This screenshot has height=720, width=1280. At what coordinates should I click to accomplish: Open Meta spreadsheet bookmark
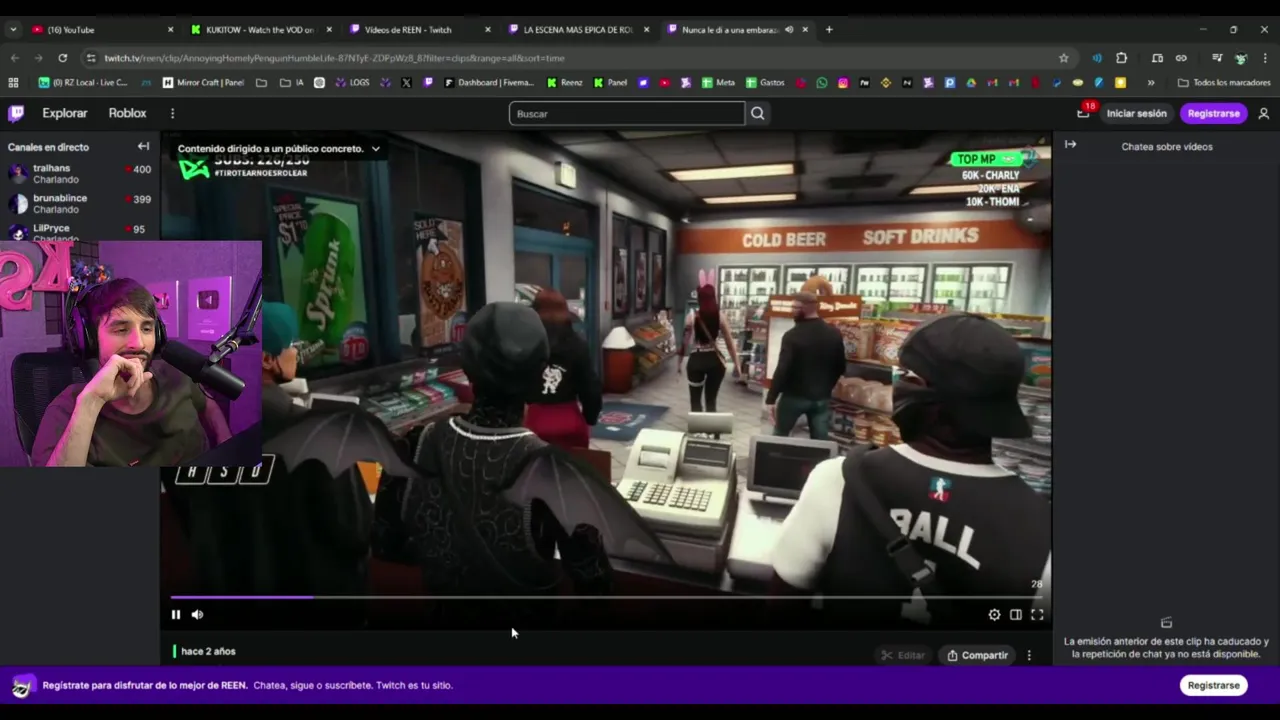(x=718, y=82)
